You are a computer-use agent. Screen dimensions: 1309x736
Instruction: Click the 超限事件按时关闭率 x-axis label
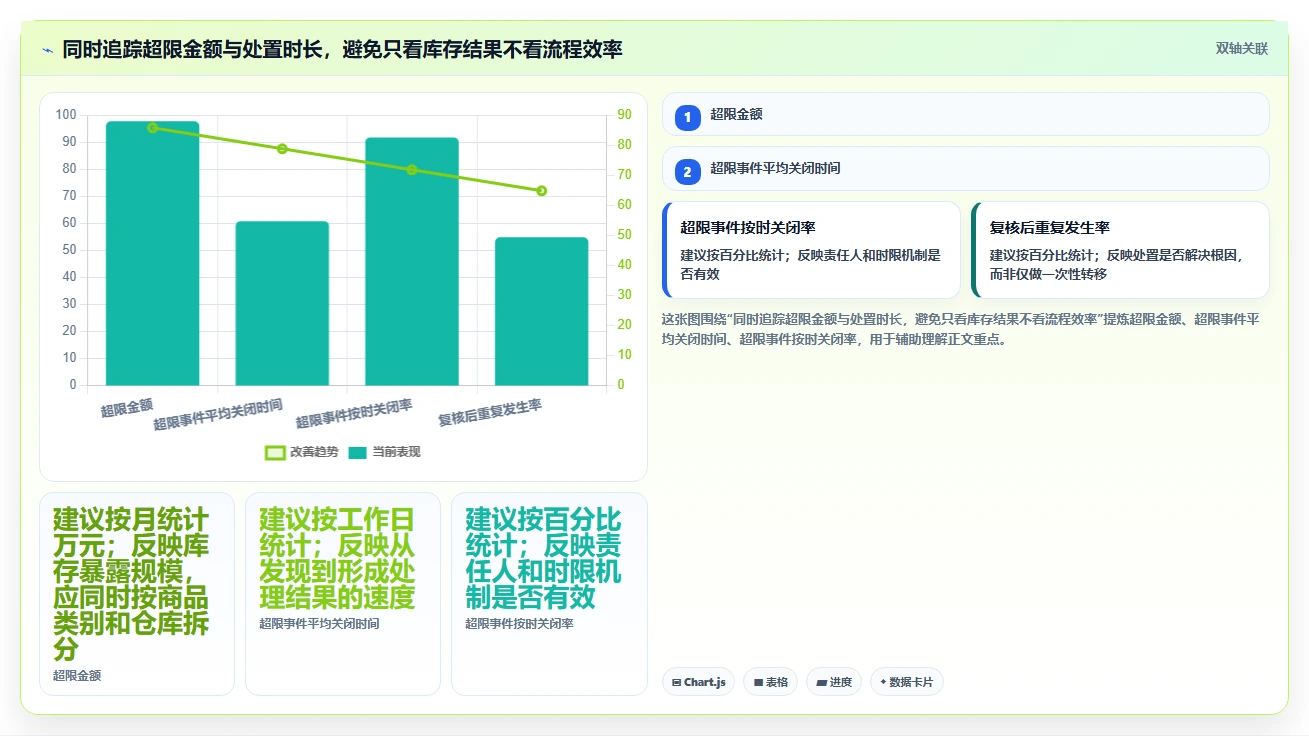point(354,414)
